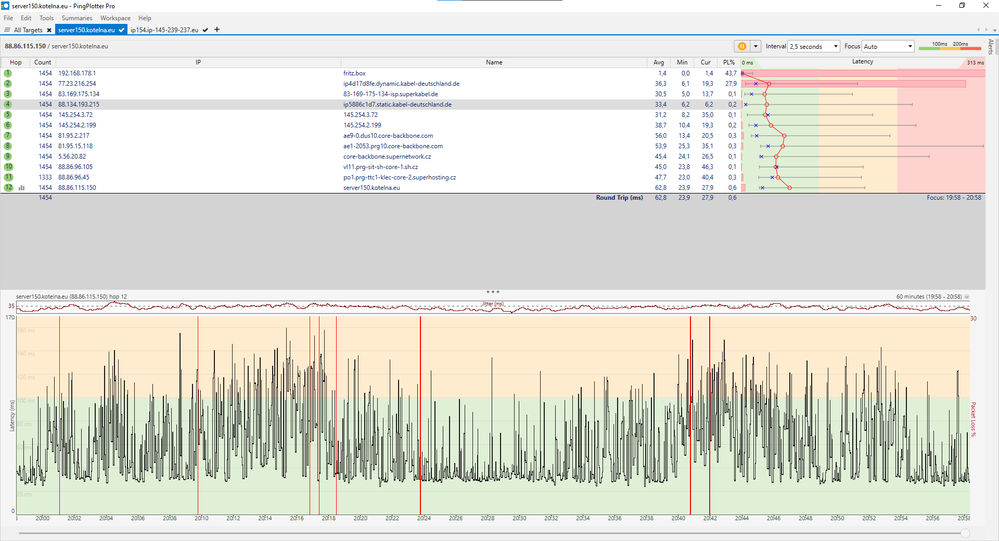Select ae9-0.dus10.core-backbone.com hop name
999x541 pixels.
[388, 136]
